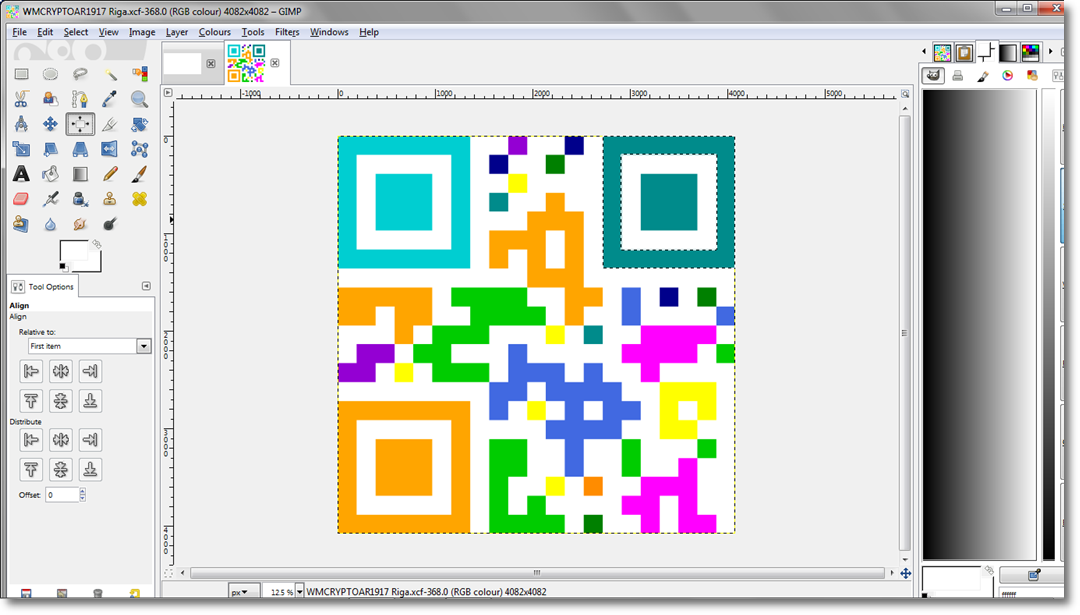Align target to horizontal center
Image resolution: width=1080 pixels, height=615 pixels.
61,371
